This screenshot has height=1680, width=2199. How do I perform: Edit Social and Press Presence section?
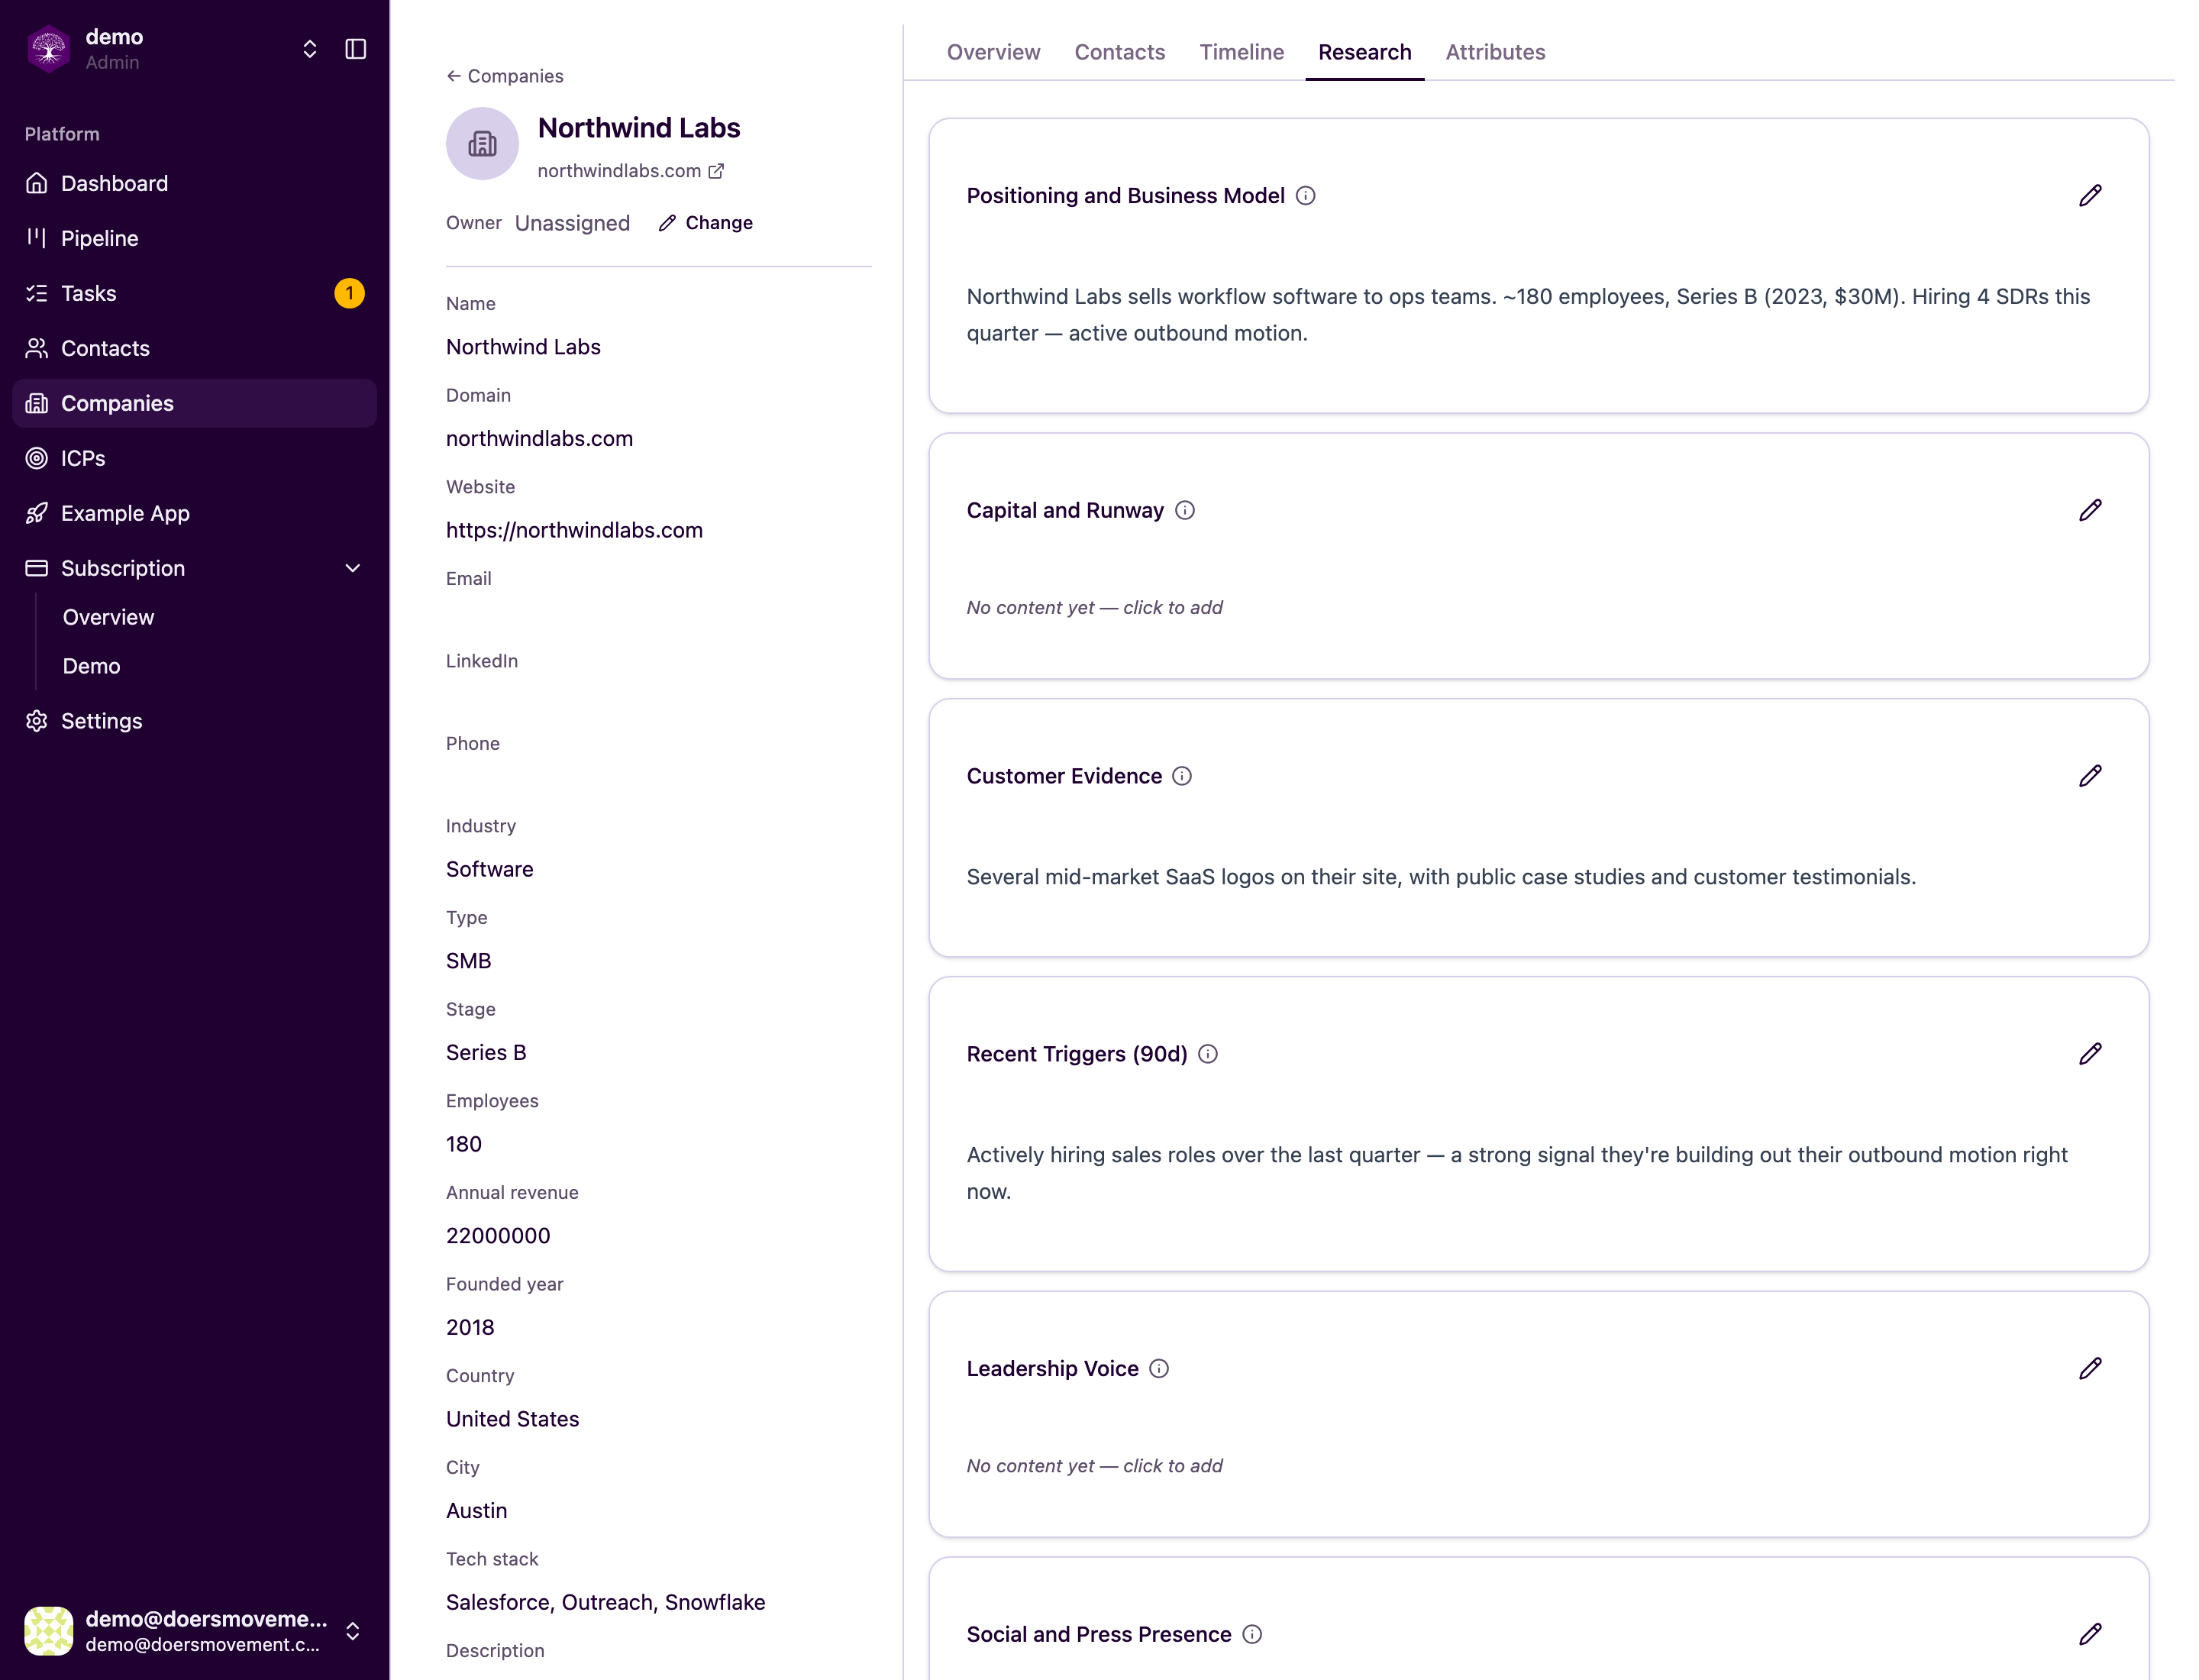coord(2090,1634)
